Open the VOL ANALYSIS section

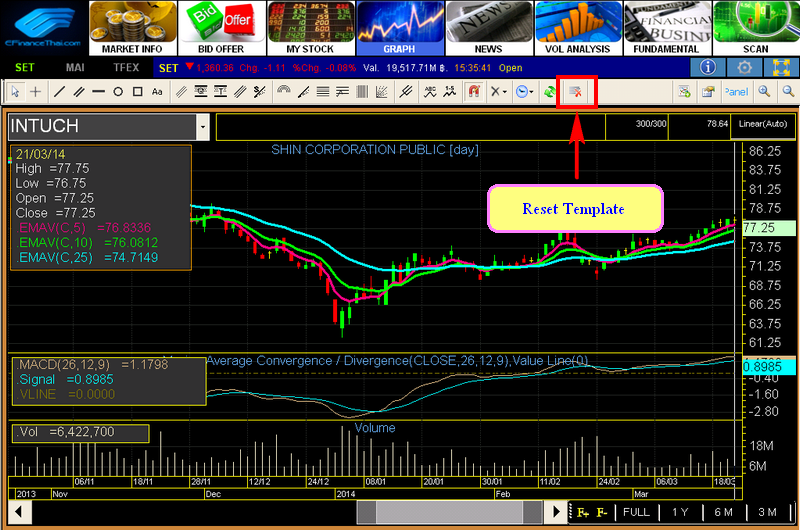click(x=578, y=28)
